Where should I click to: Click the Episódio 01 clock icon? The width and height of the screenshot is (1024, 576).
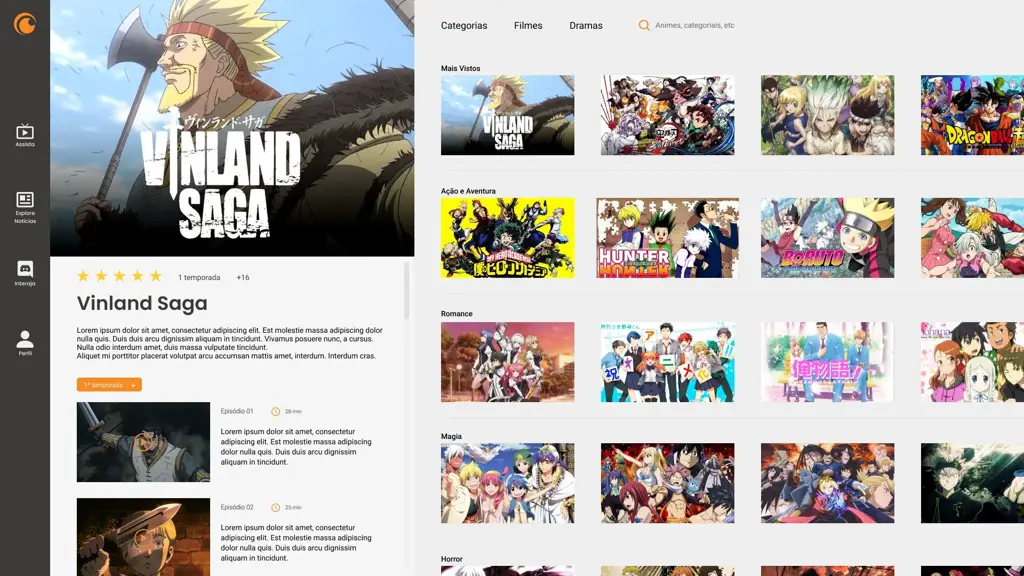click(276, 411)
